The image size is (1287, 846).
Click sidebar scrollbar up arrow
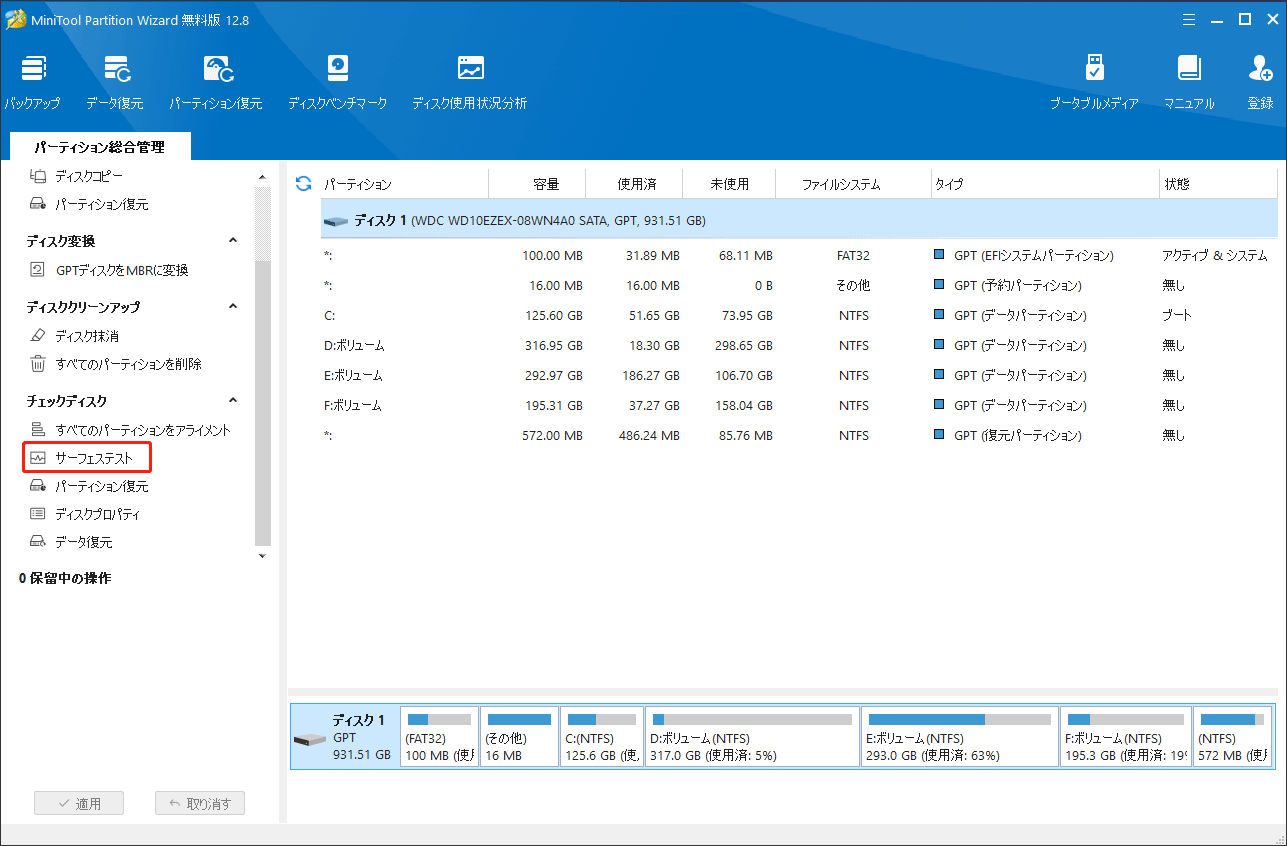(x=263, y=177)
